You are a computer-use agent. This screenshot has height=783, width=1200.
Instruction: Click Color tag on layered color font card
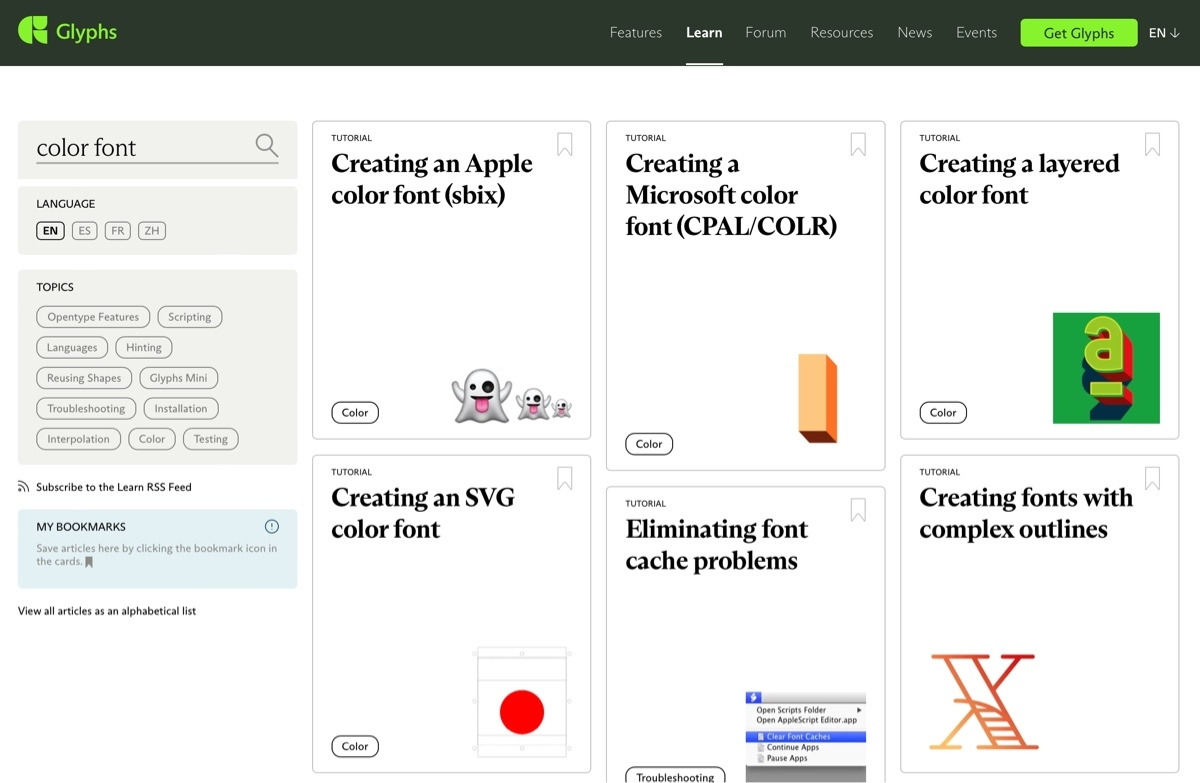point(943,412)
